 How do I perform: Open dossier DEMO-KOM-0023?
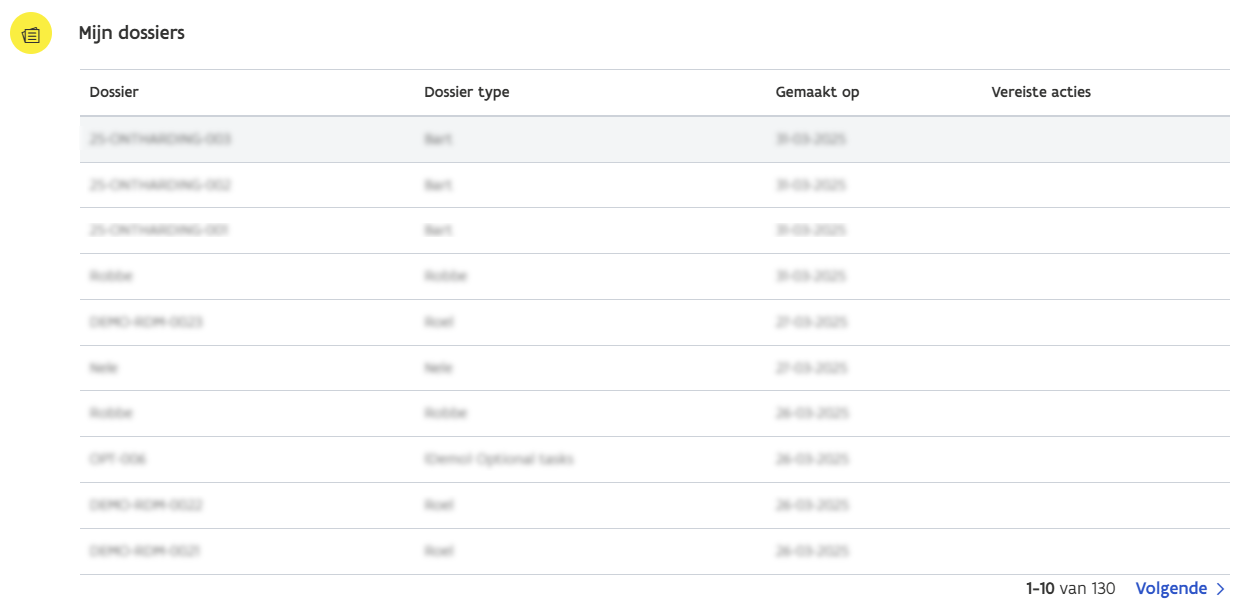pyautogui.click(x=146, y=322)
